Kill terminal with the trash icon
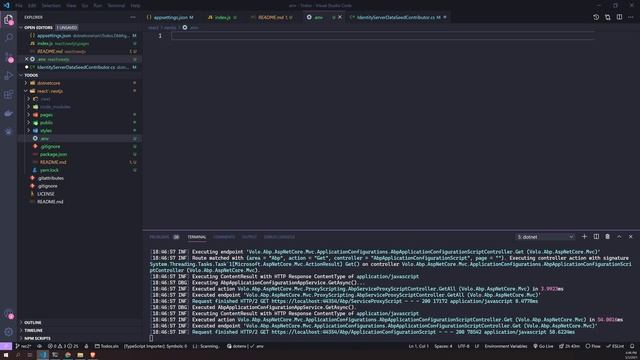Viewport: 640px width, 360px height. [x=607, y=237]
